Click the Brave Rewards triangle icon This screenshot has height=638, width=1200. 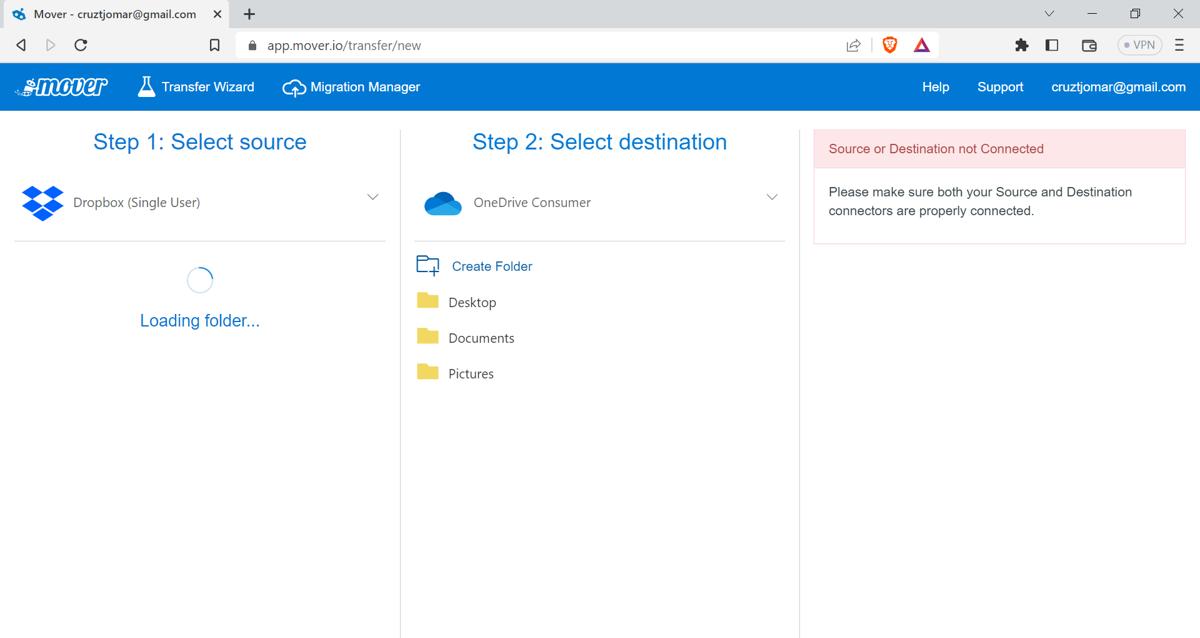pos(921,44)
